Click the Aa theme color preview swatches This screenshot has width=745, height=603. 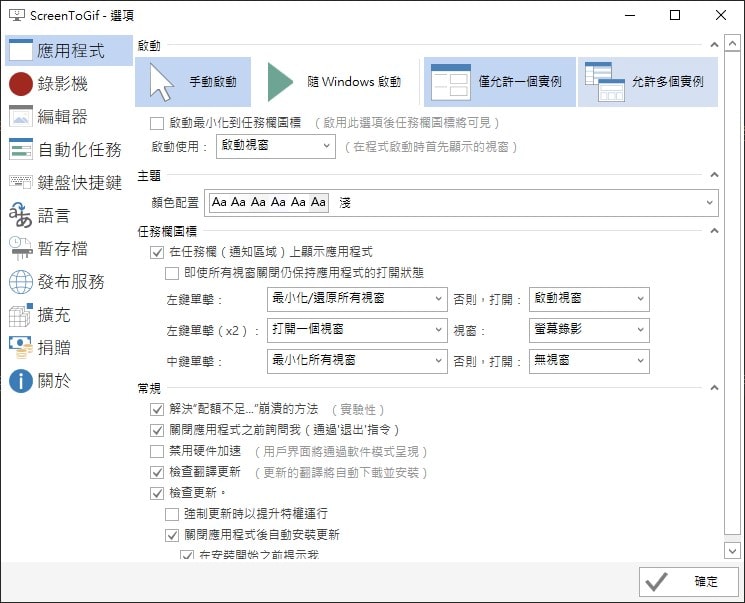click(269, 202)
